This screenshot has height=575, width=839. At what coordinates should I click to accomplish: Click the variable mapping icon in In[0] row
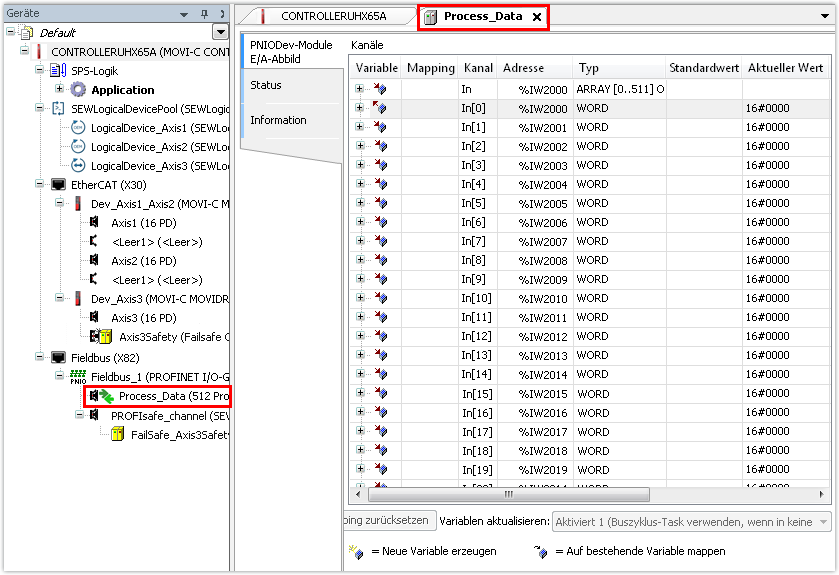(380, 108)
